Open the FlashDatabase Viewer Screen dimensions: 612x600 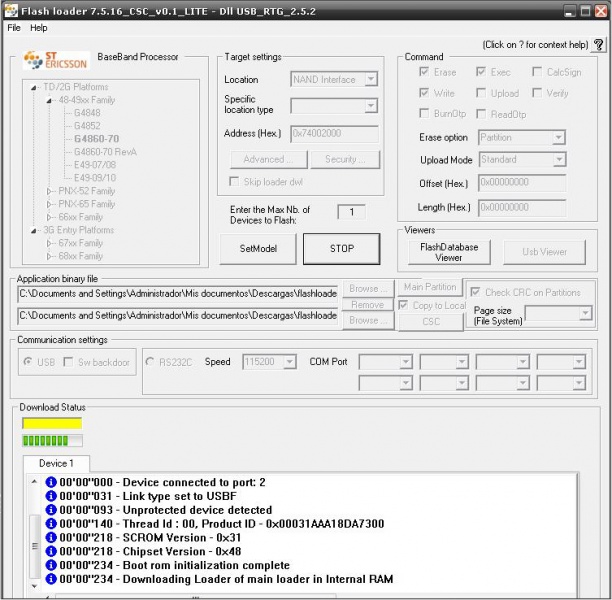click(449, 252)
